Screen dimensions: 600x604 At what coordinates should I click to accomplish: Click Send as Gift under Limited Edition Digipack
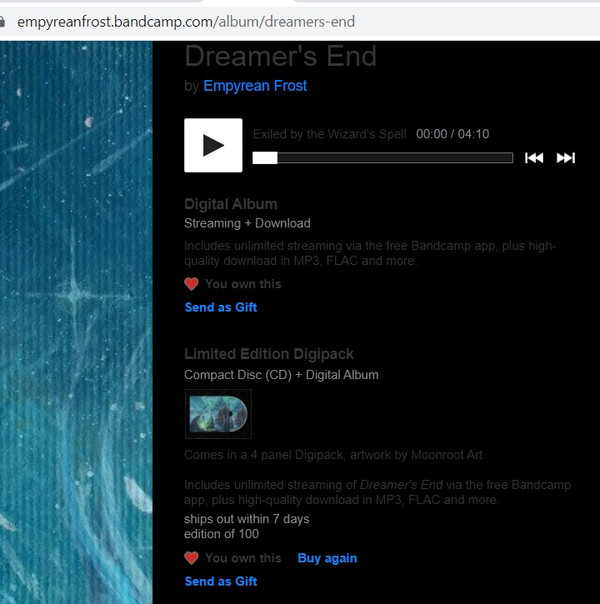coord(221,581)
